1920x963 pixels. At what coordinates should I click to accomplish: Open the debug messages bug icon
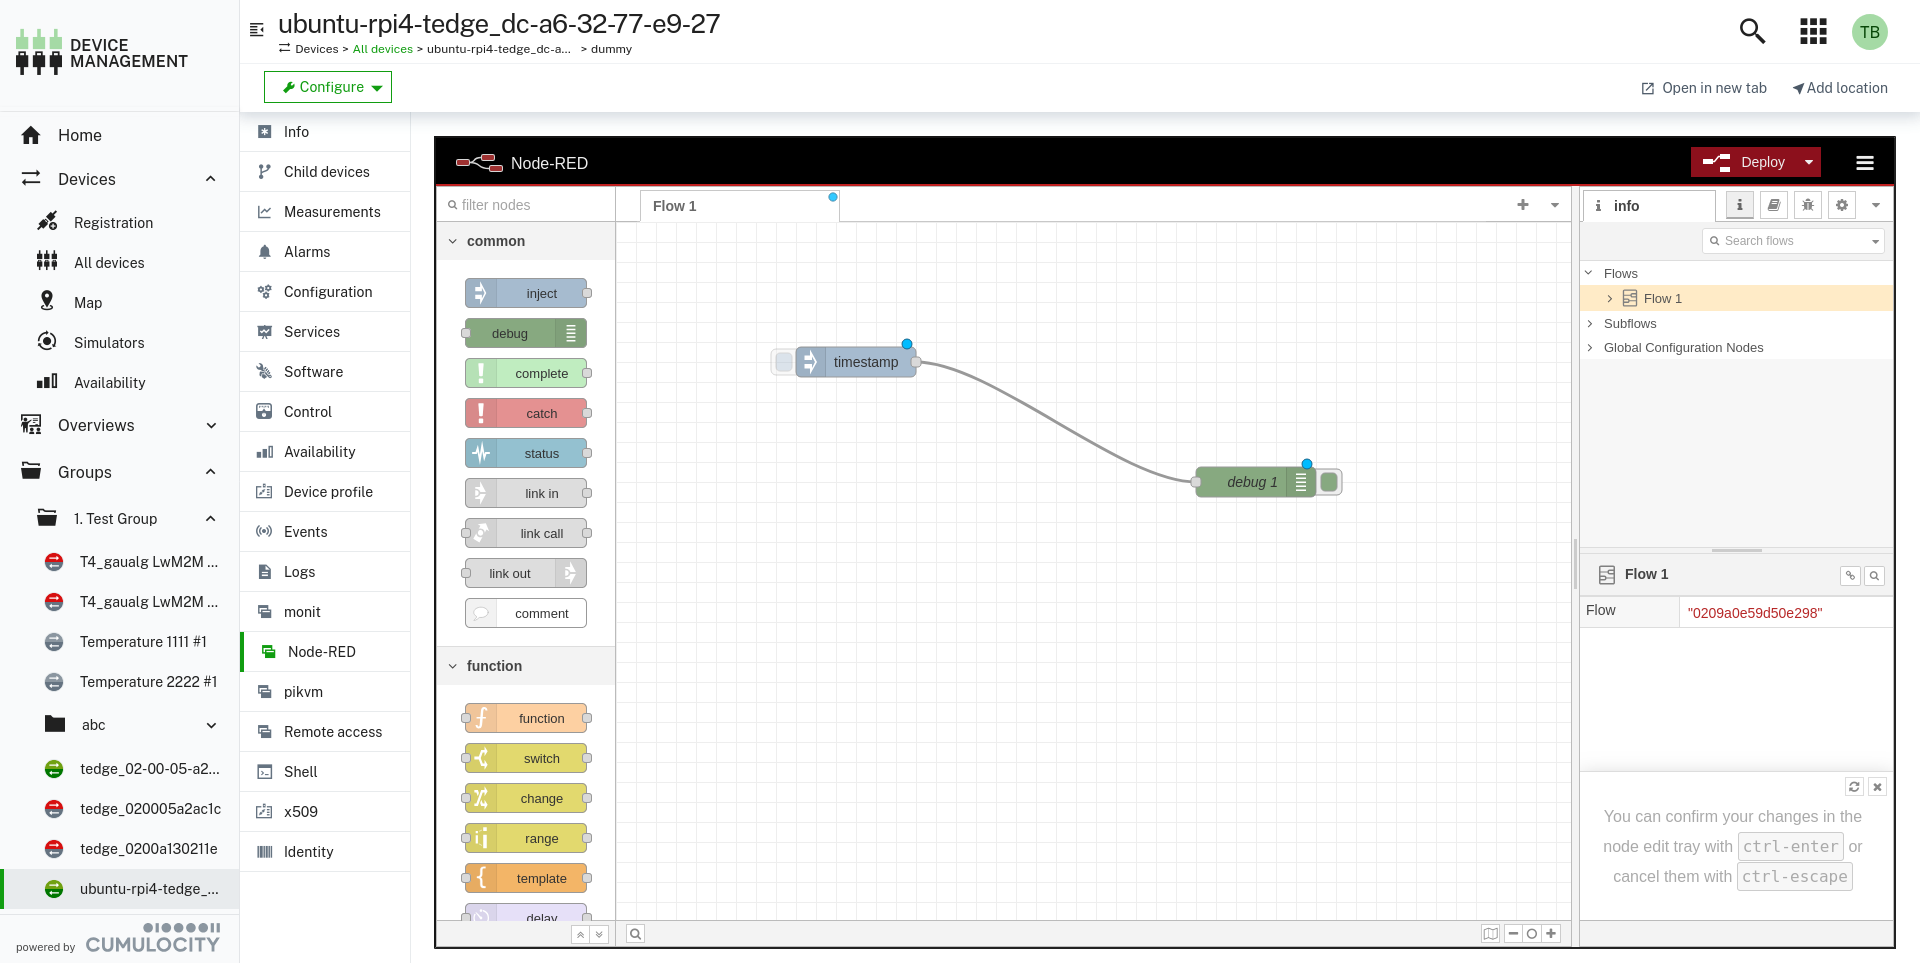click(x=1807, y=205)
